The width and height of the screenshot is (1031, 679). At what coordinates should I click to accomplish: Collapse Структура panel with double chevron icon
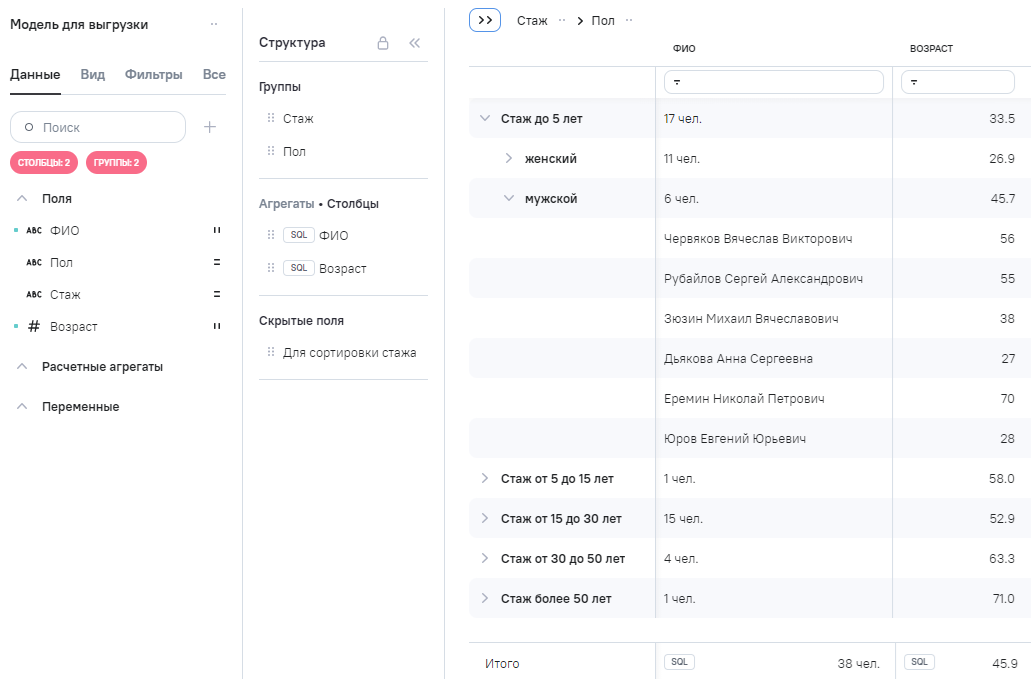point(415,43)
